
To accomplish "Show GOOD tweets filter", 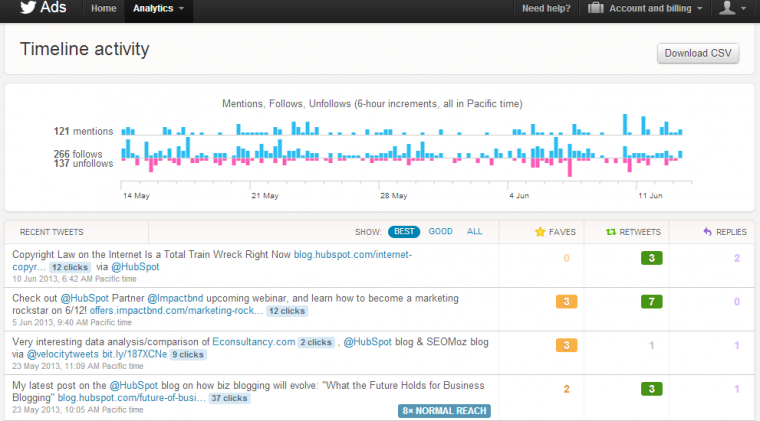I will pyautogui.click(x=440, y=232).
